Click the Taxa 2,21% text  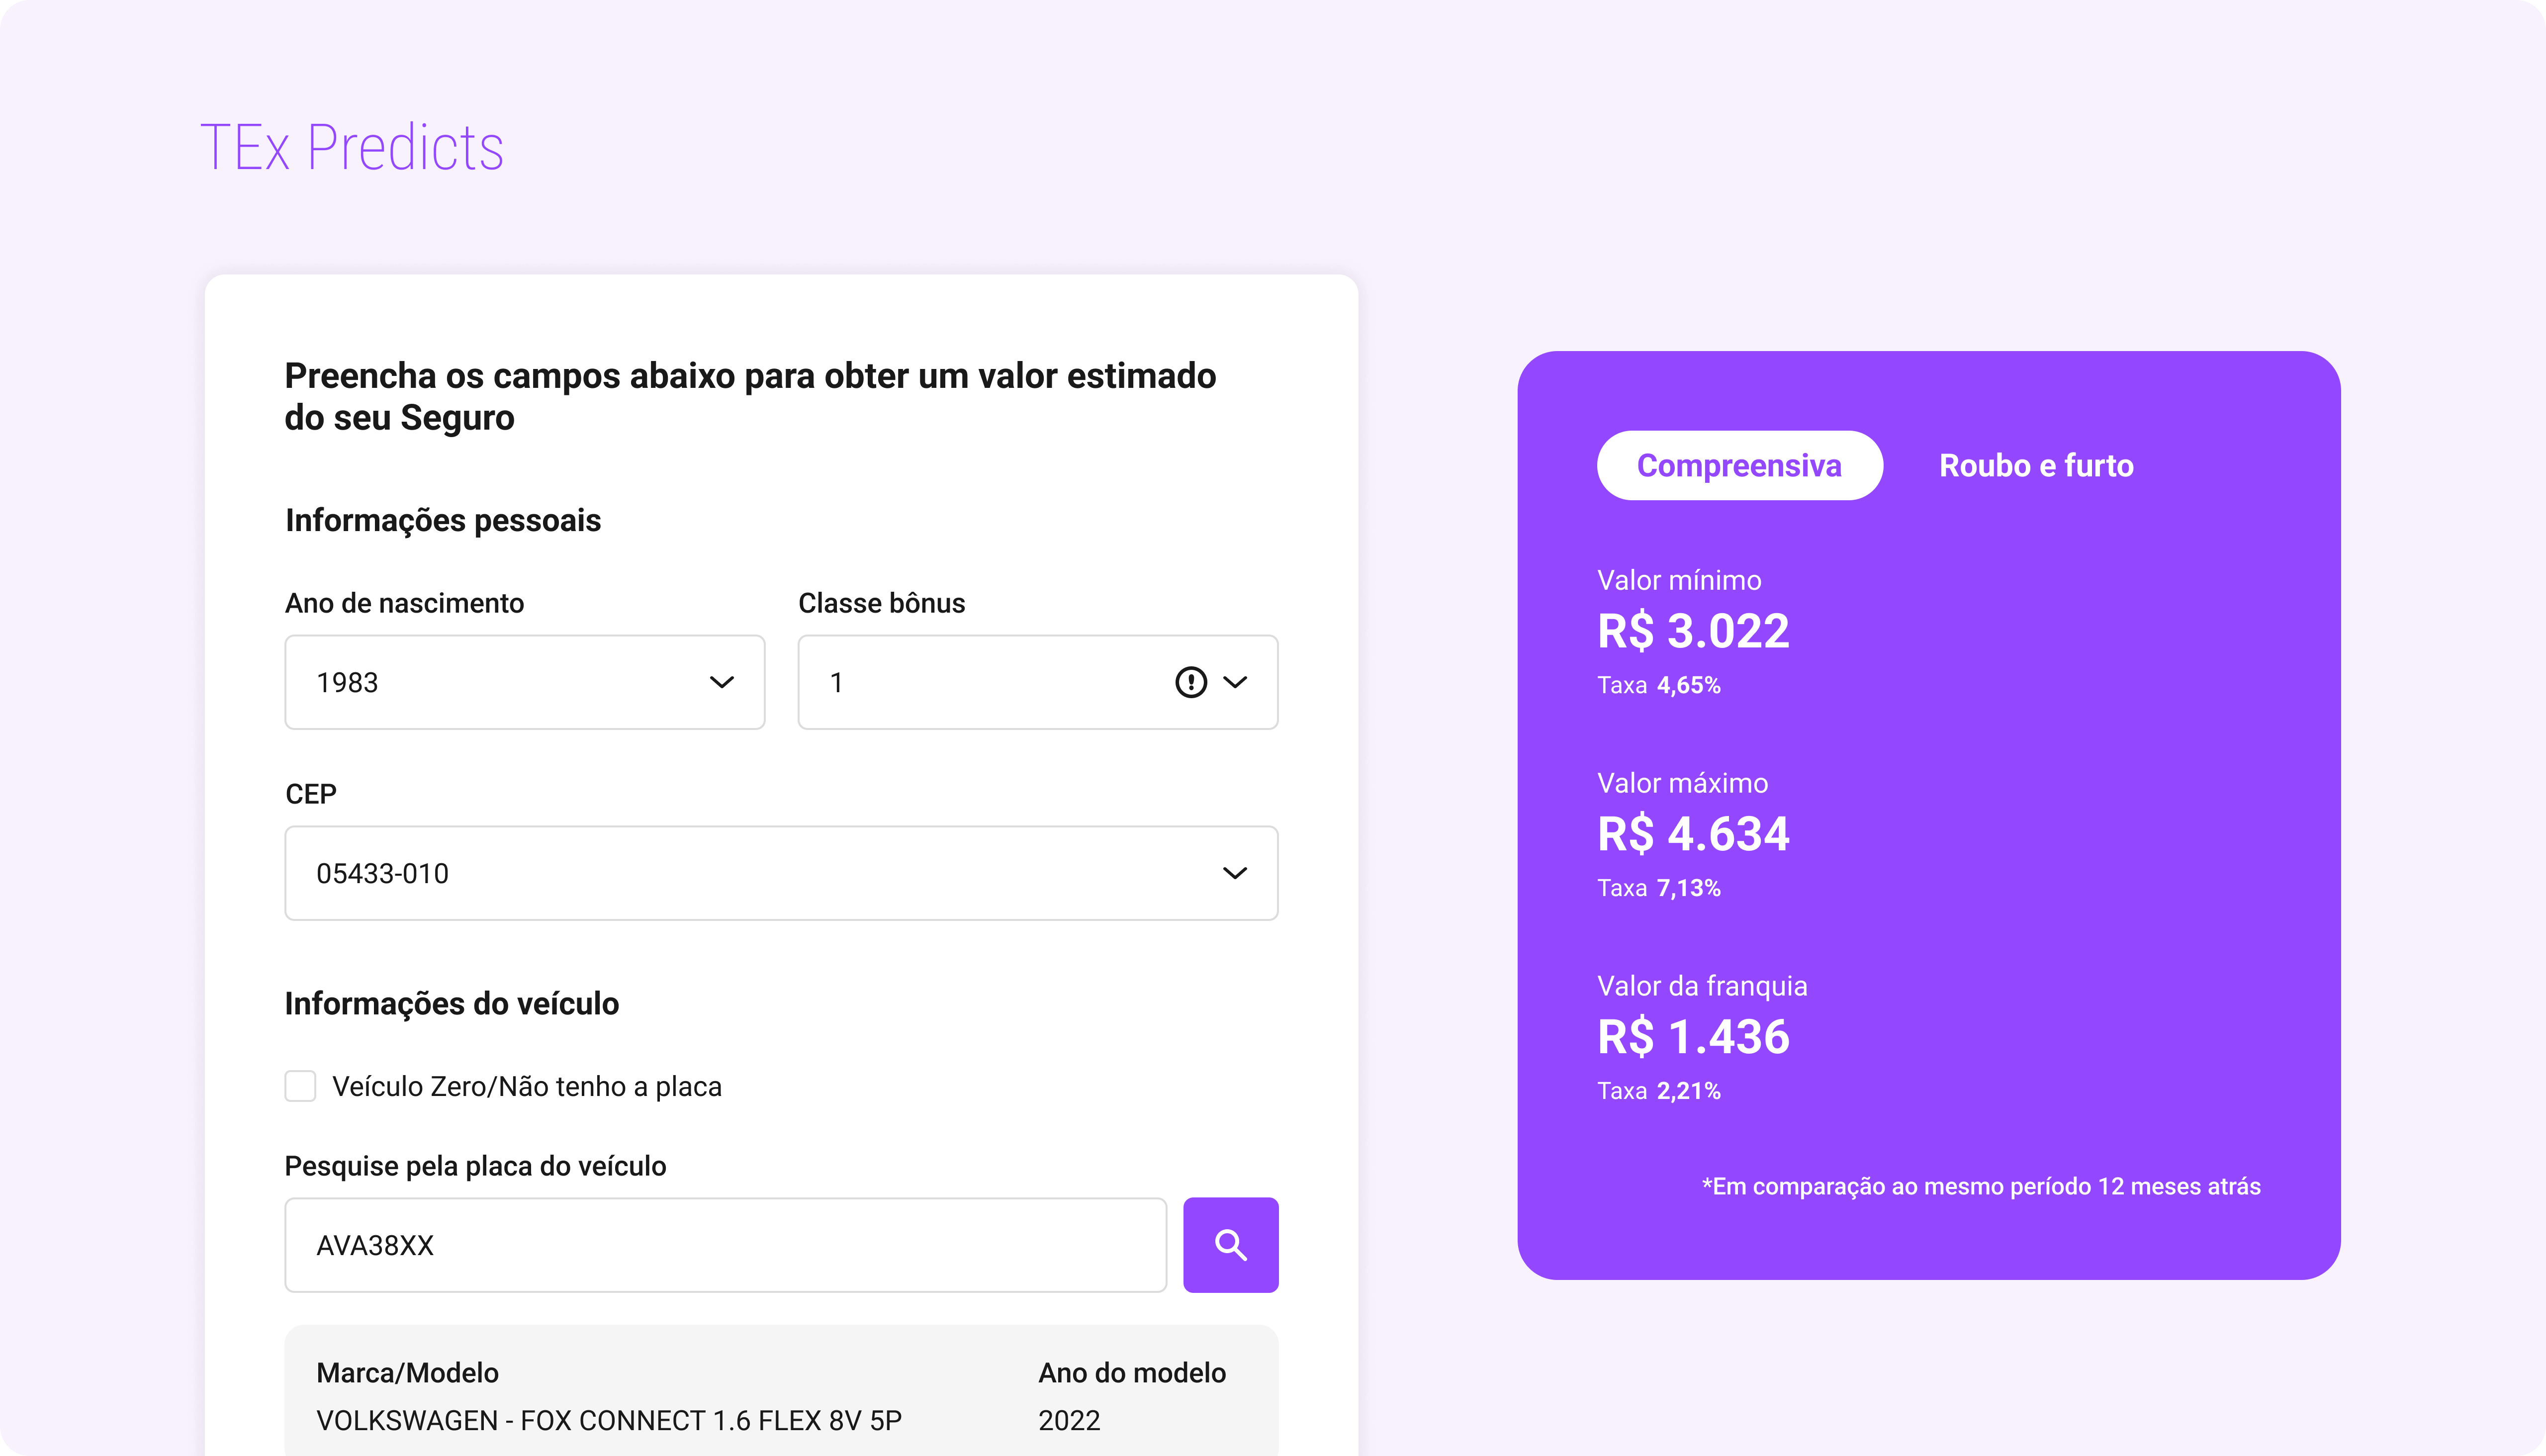tap(1658, 1091)
